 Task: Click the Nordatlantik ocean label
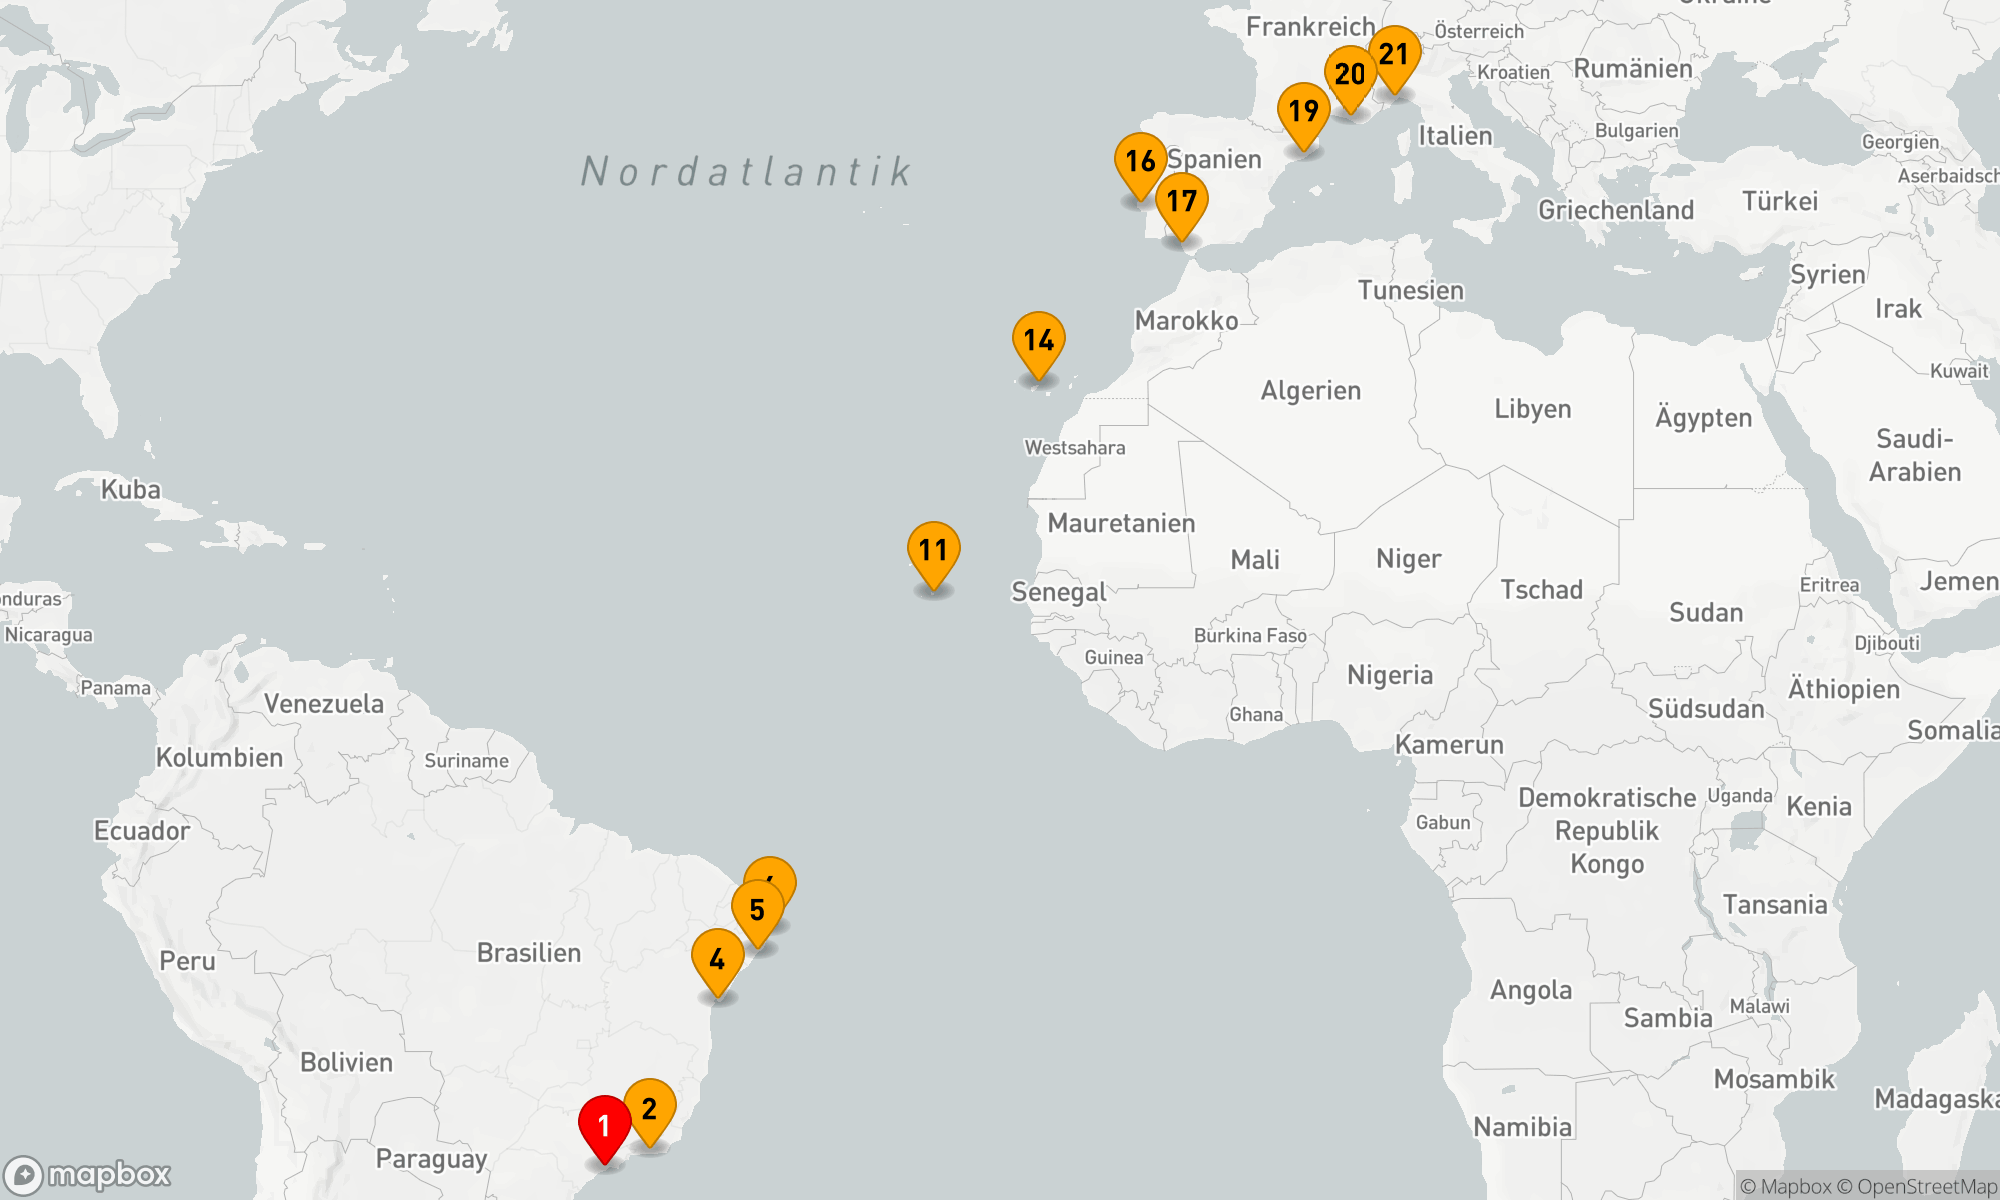pyautogui.click(x=746, y=171)
